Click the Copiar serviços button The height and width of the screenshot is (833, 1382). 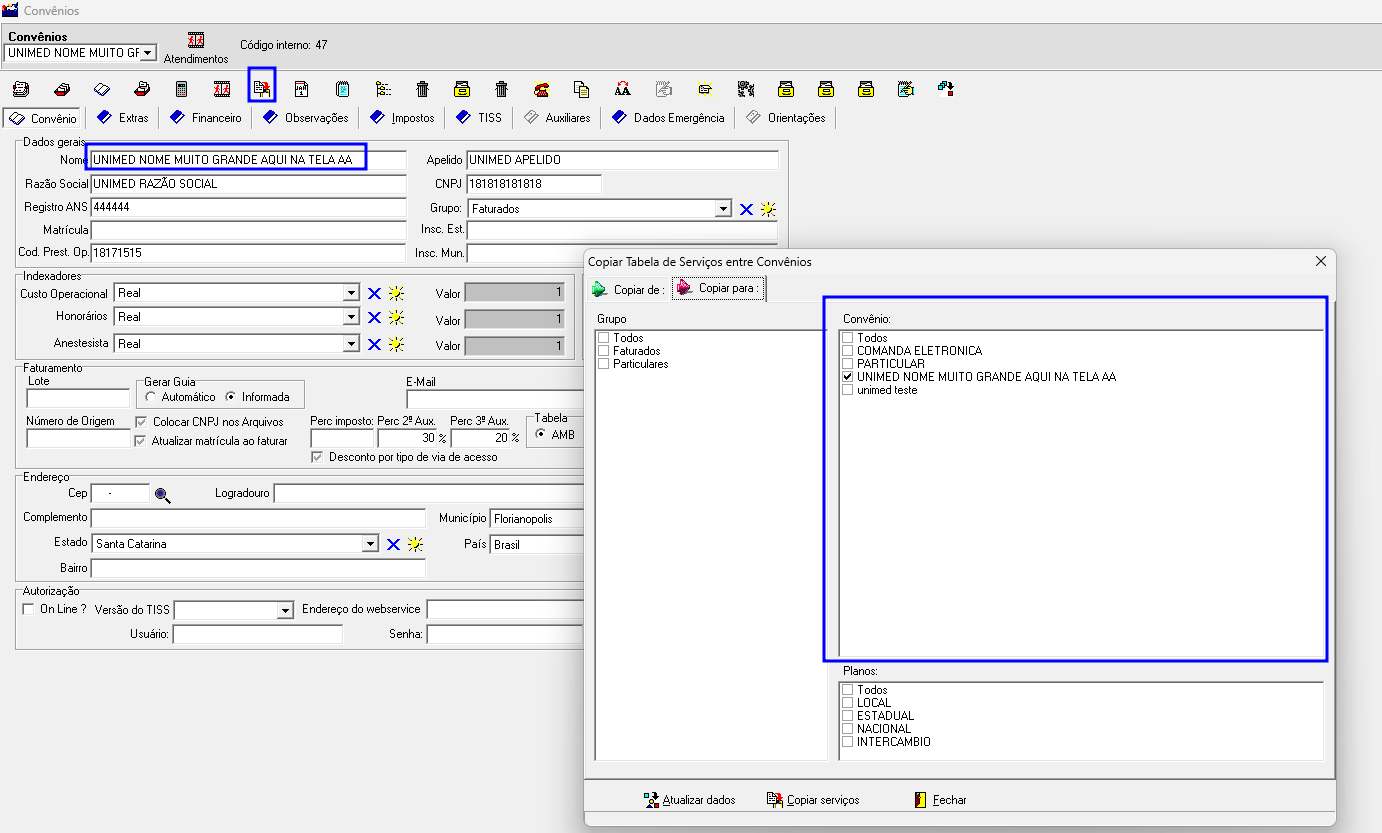[812, 800]
